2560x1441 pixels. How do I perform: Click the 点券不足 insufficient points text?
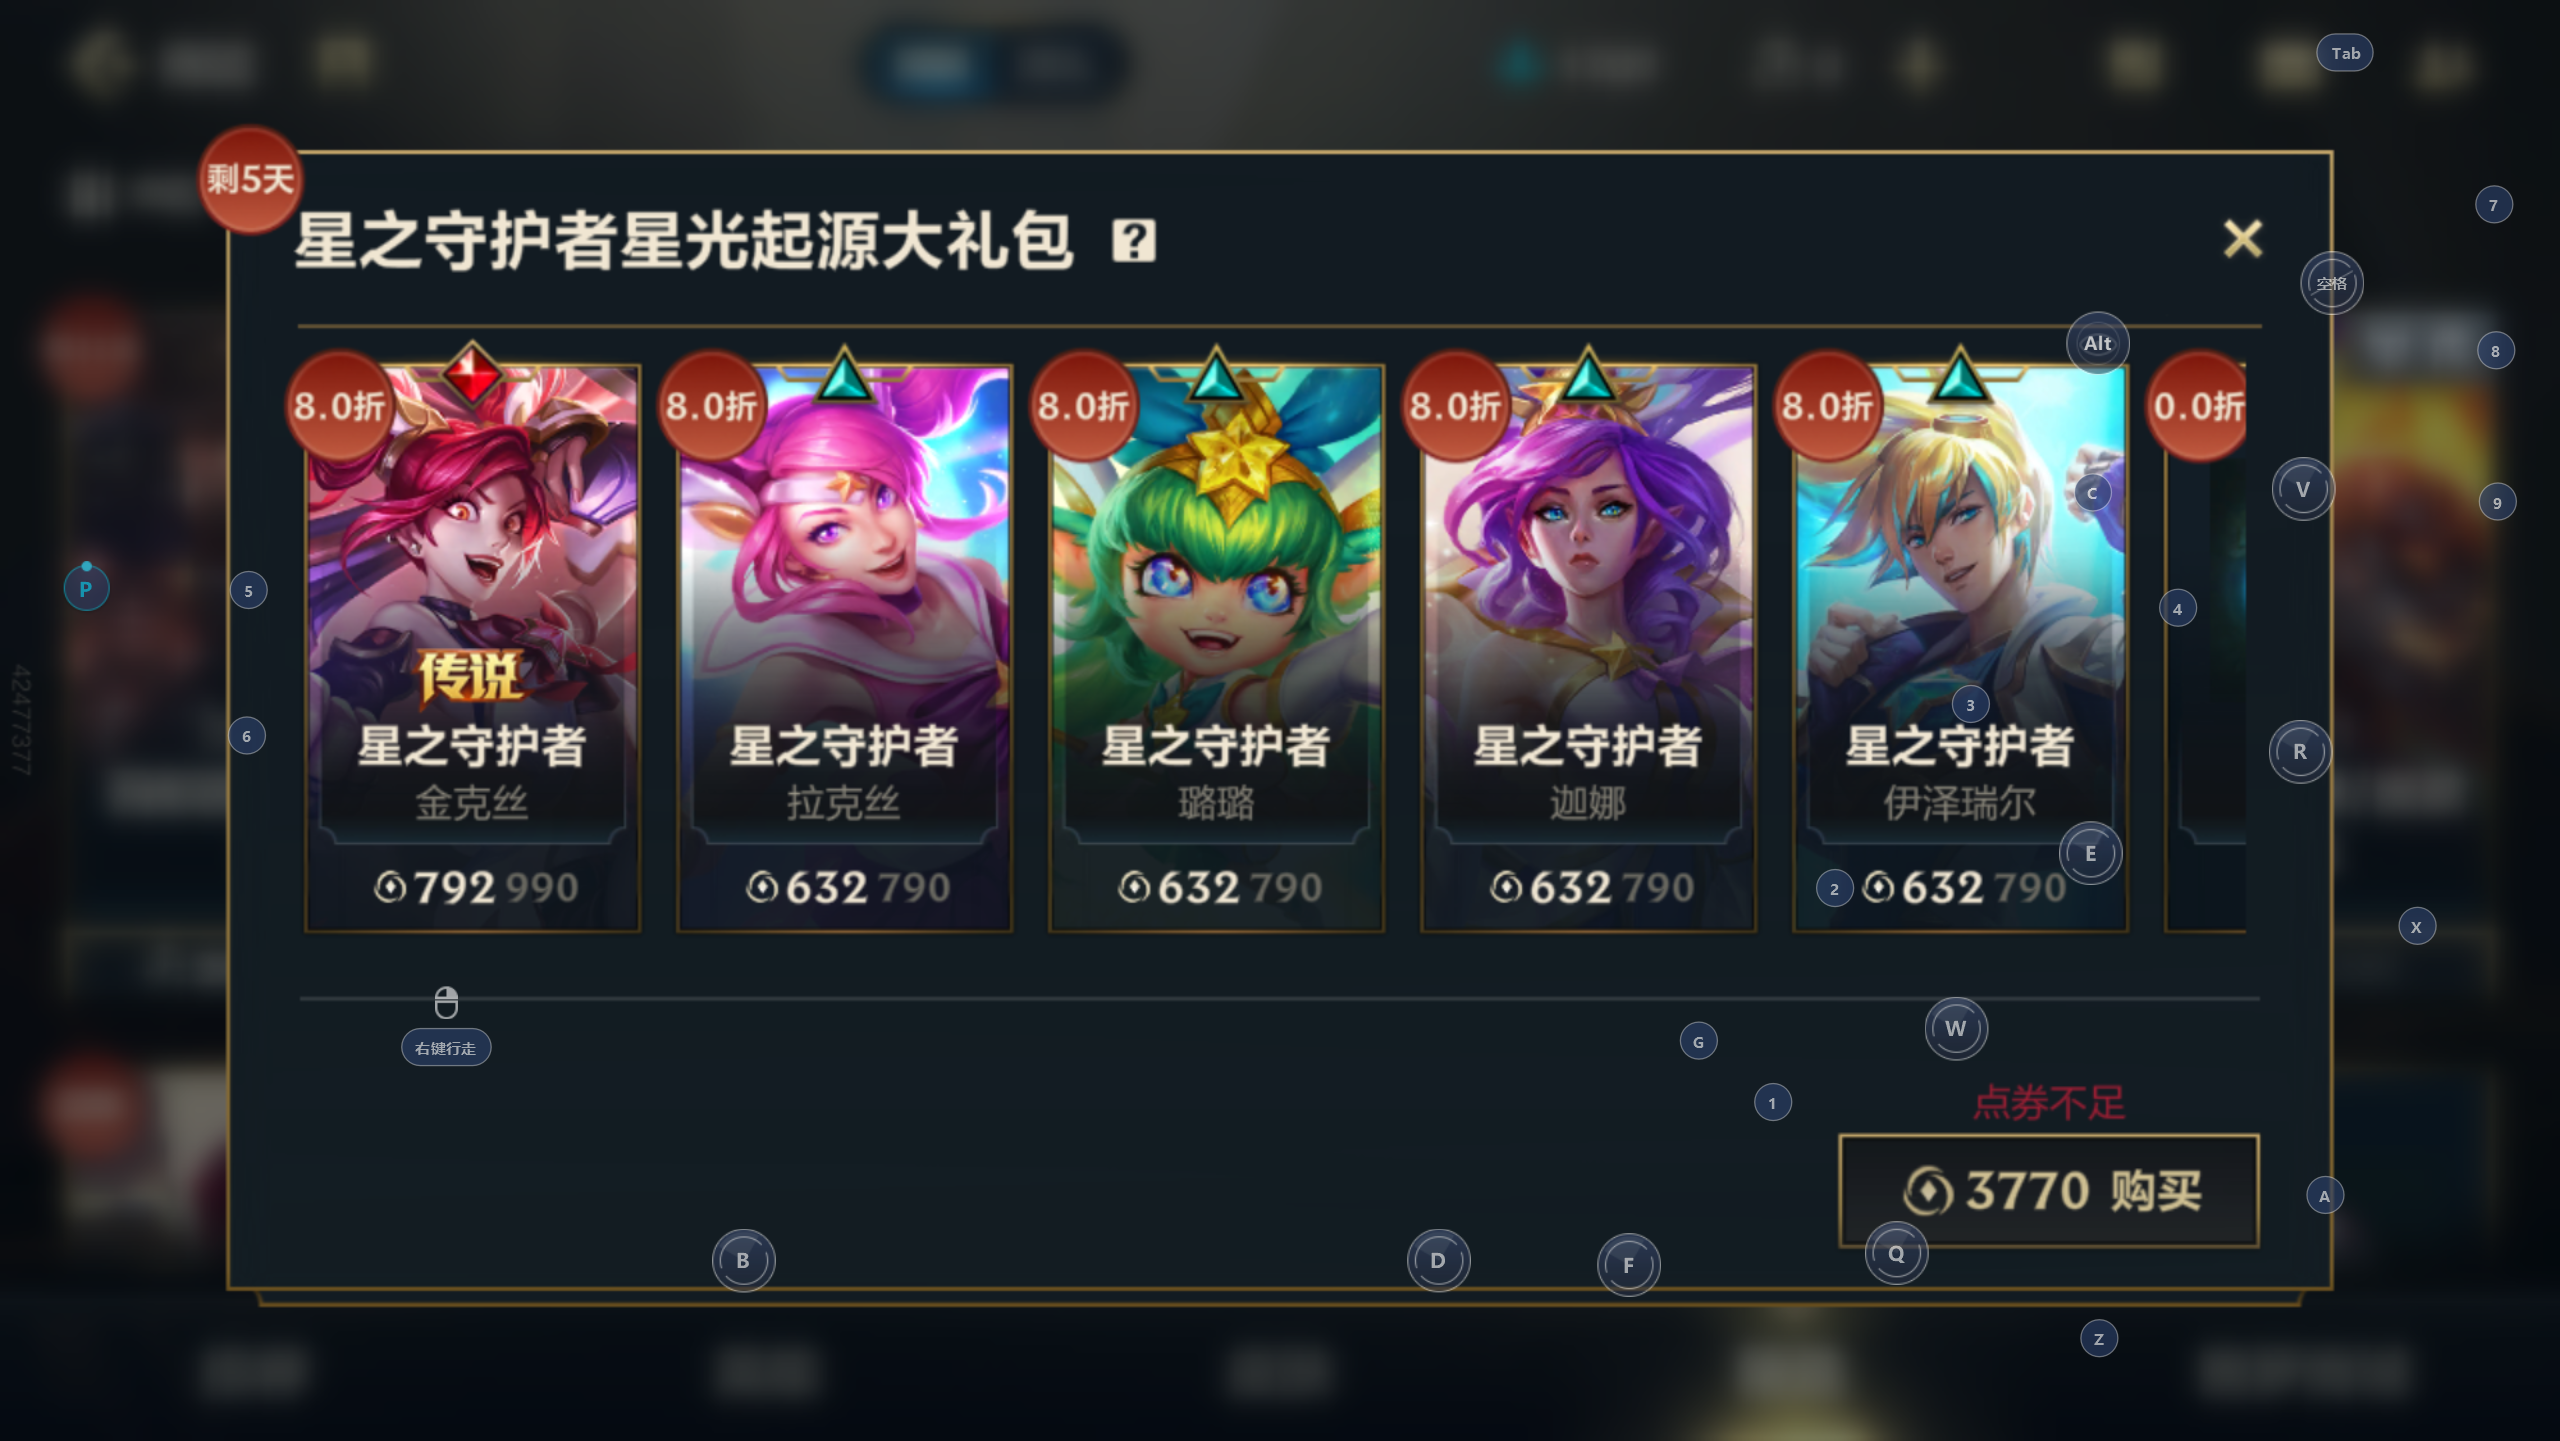coord(2049,1103)
